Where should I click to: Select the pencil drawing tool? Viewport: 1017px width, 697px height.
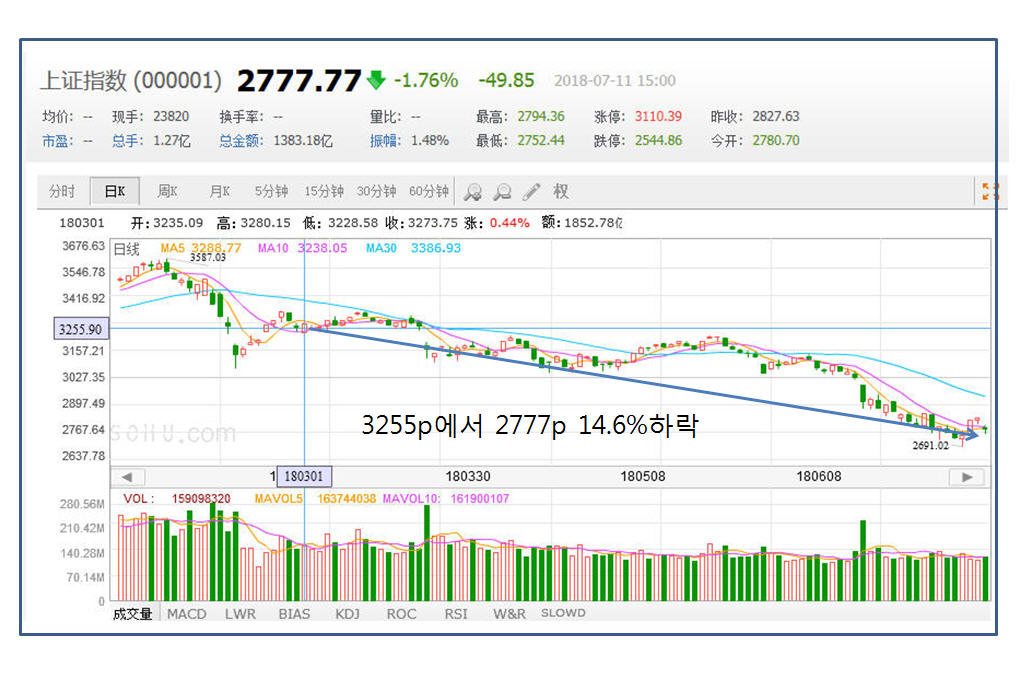pos(532,192)
